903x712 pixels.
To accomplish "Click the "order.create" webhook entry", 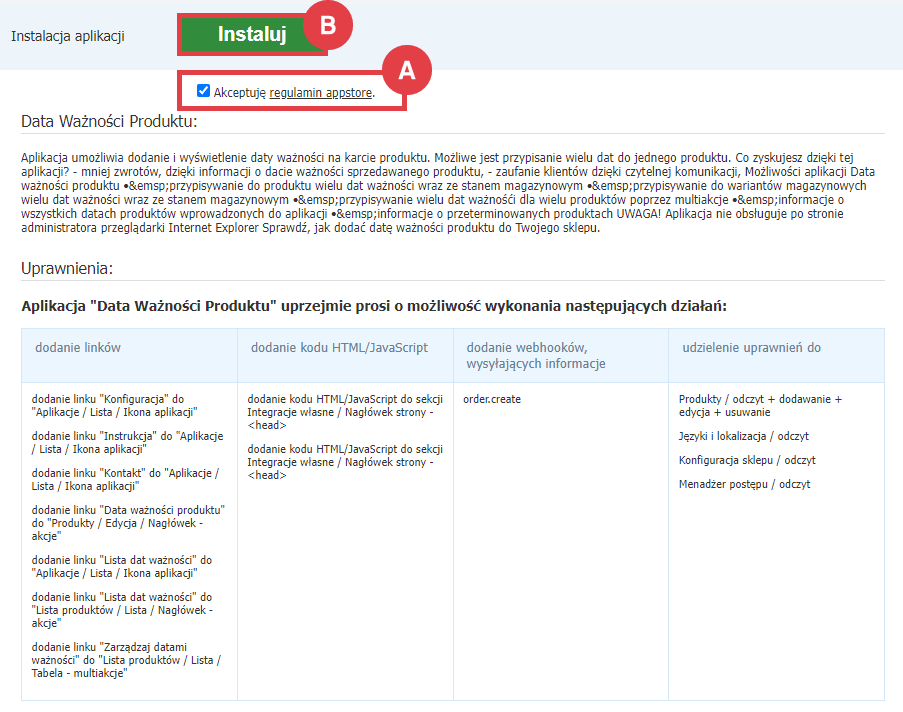I will pos(494,400).
